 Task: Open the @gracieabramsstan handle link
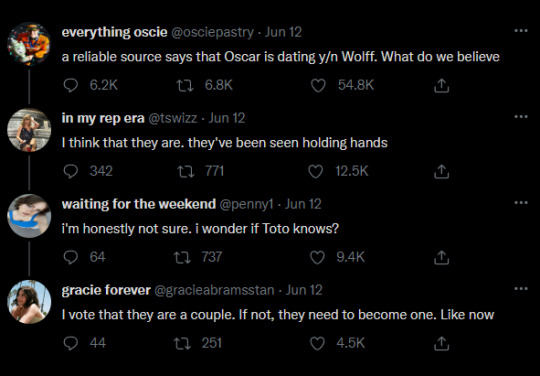click(x=214, y=290)
